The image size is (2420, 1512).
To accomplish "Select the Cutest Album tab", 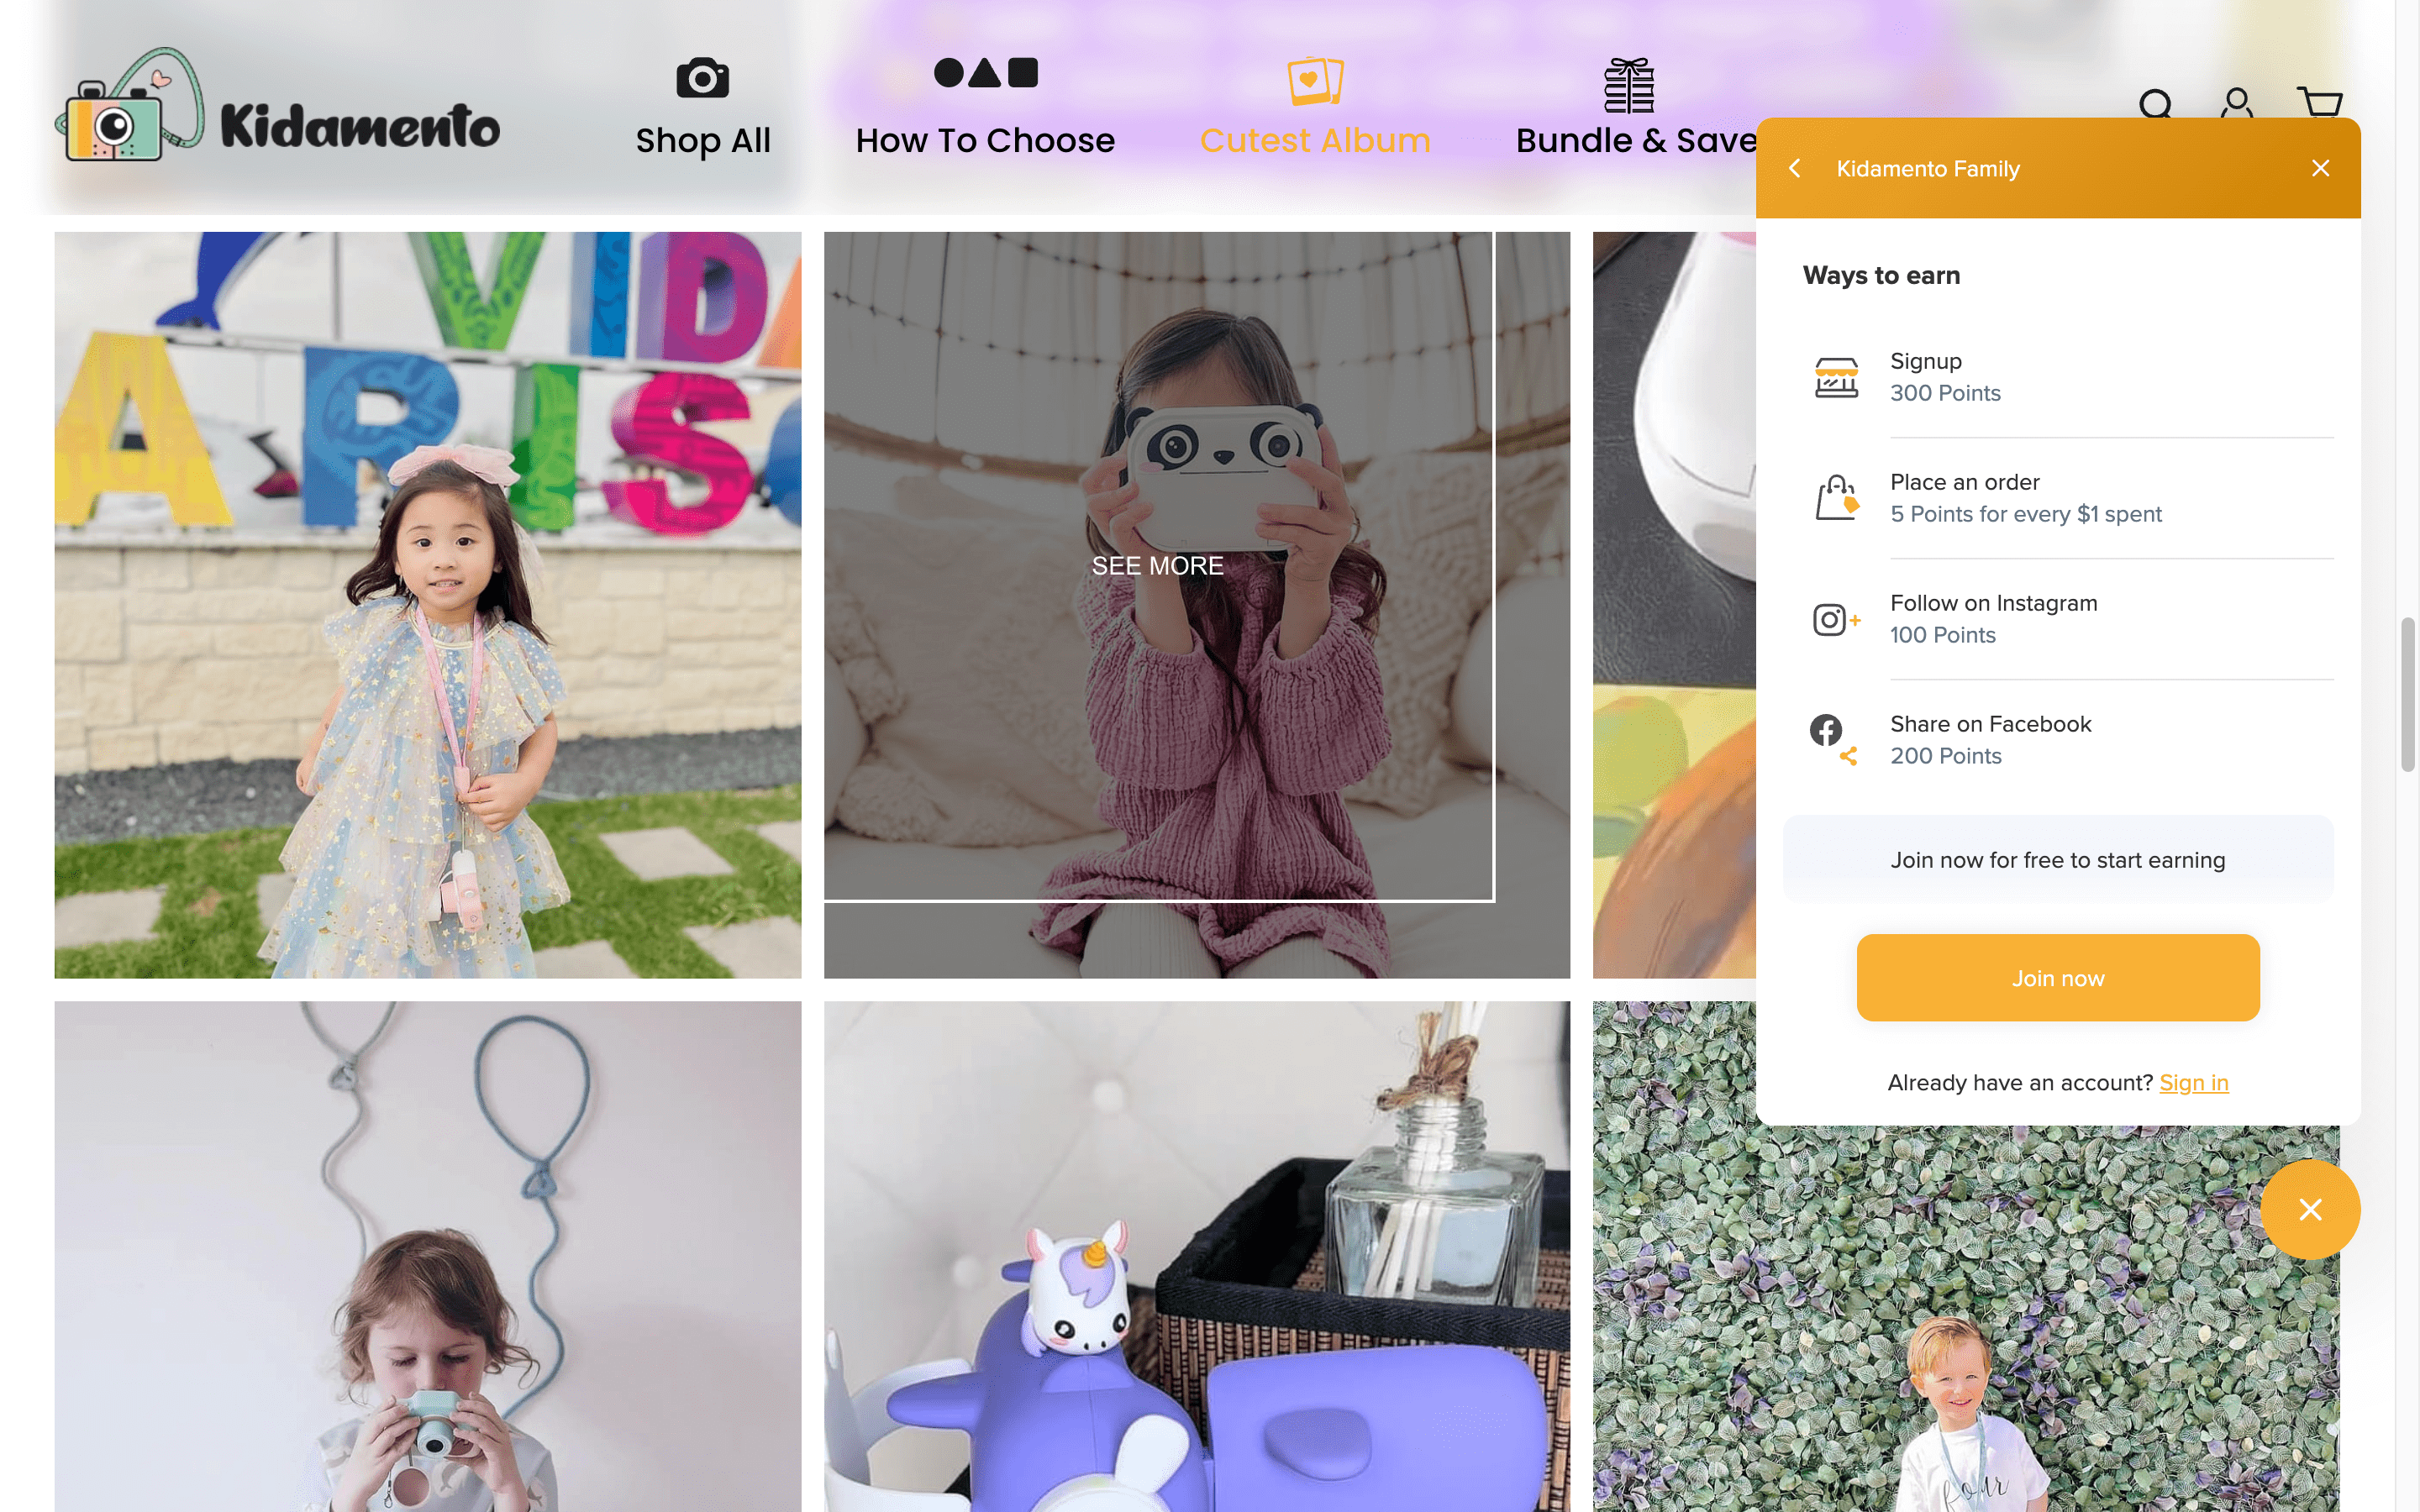I will [1315, 104].
